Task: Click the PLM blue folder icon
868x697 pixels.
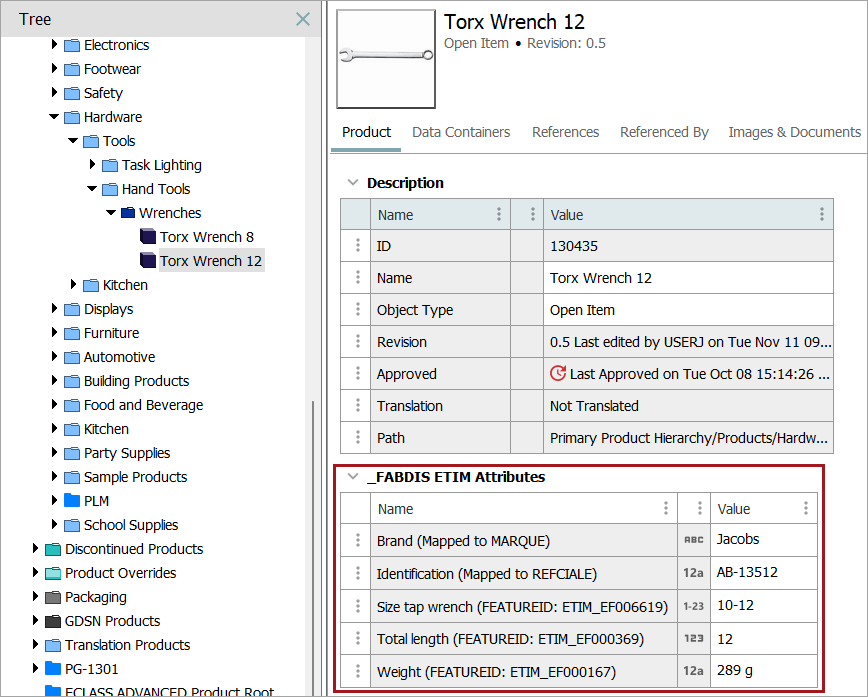Action: pos(72,500)
